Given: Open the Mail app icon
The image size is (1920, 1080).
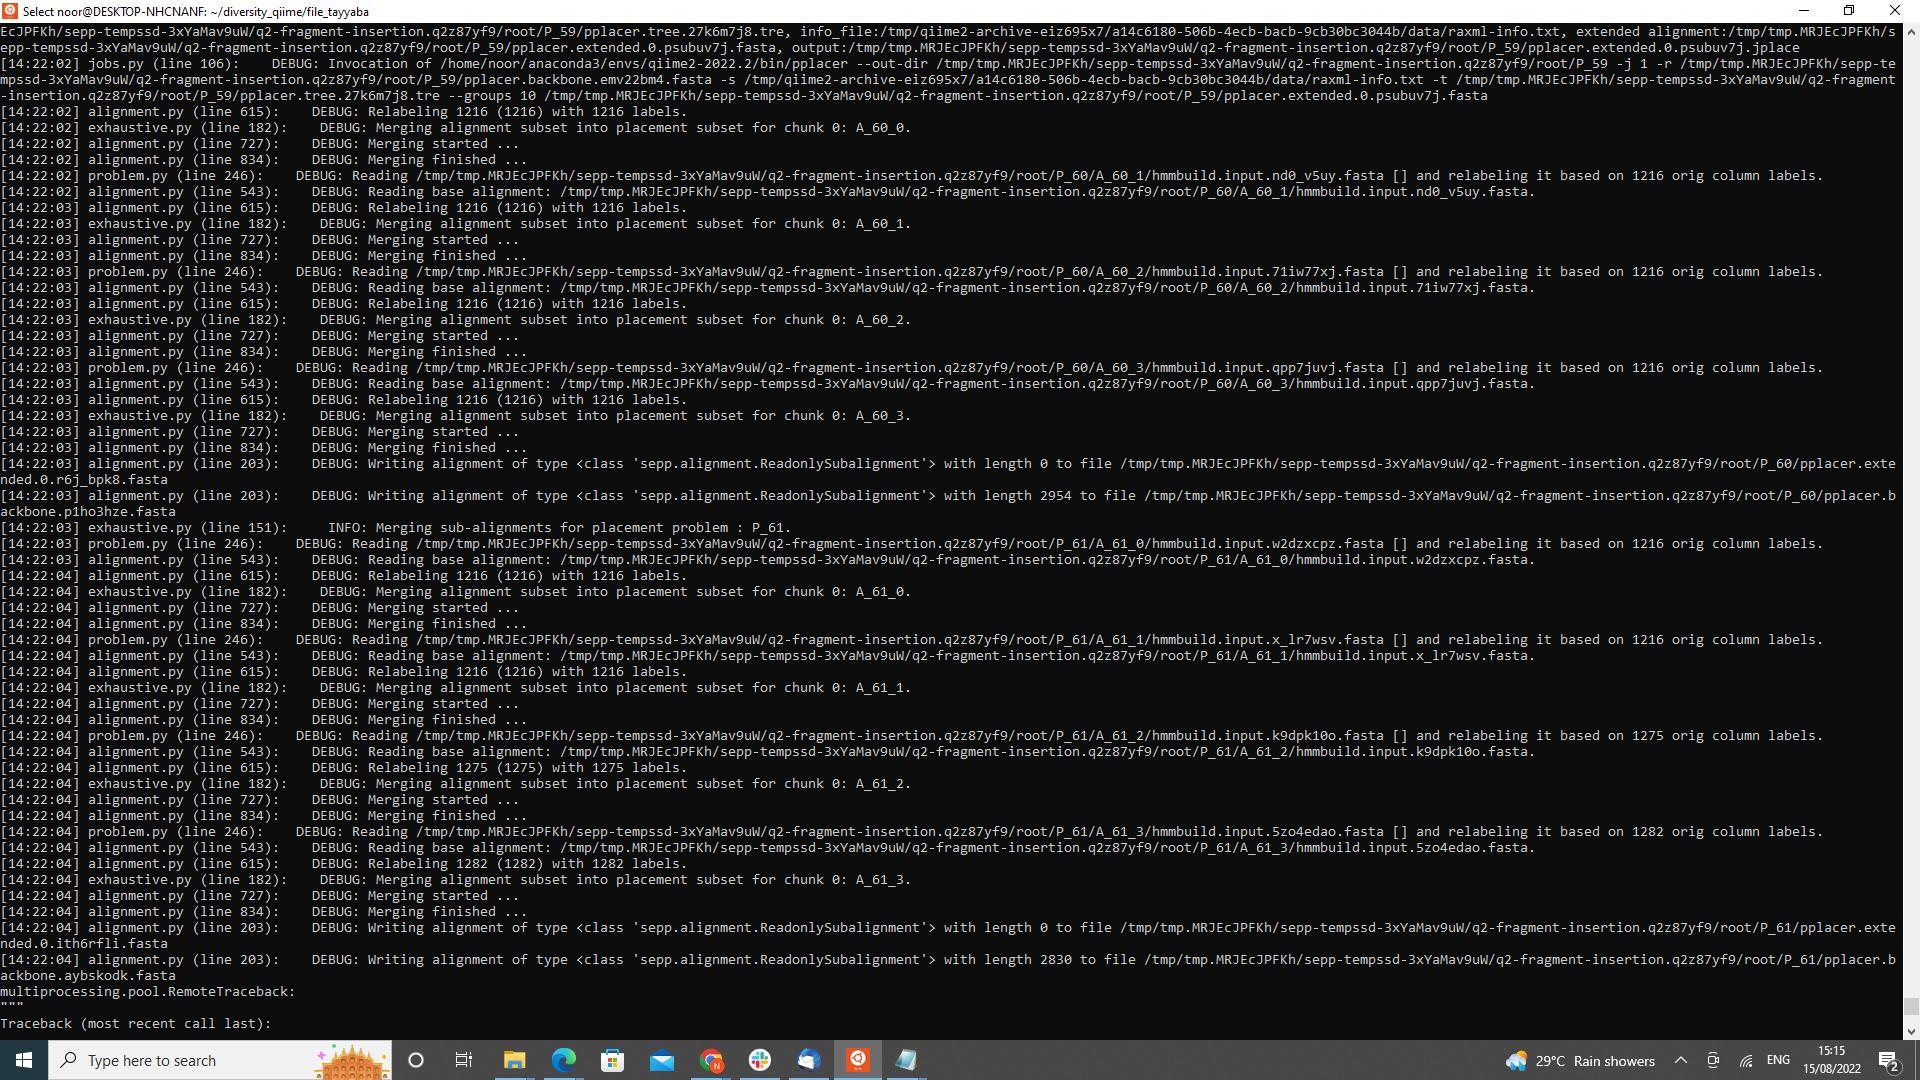Looking at the screenshot, I should click(x=661, y=1060).
